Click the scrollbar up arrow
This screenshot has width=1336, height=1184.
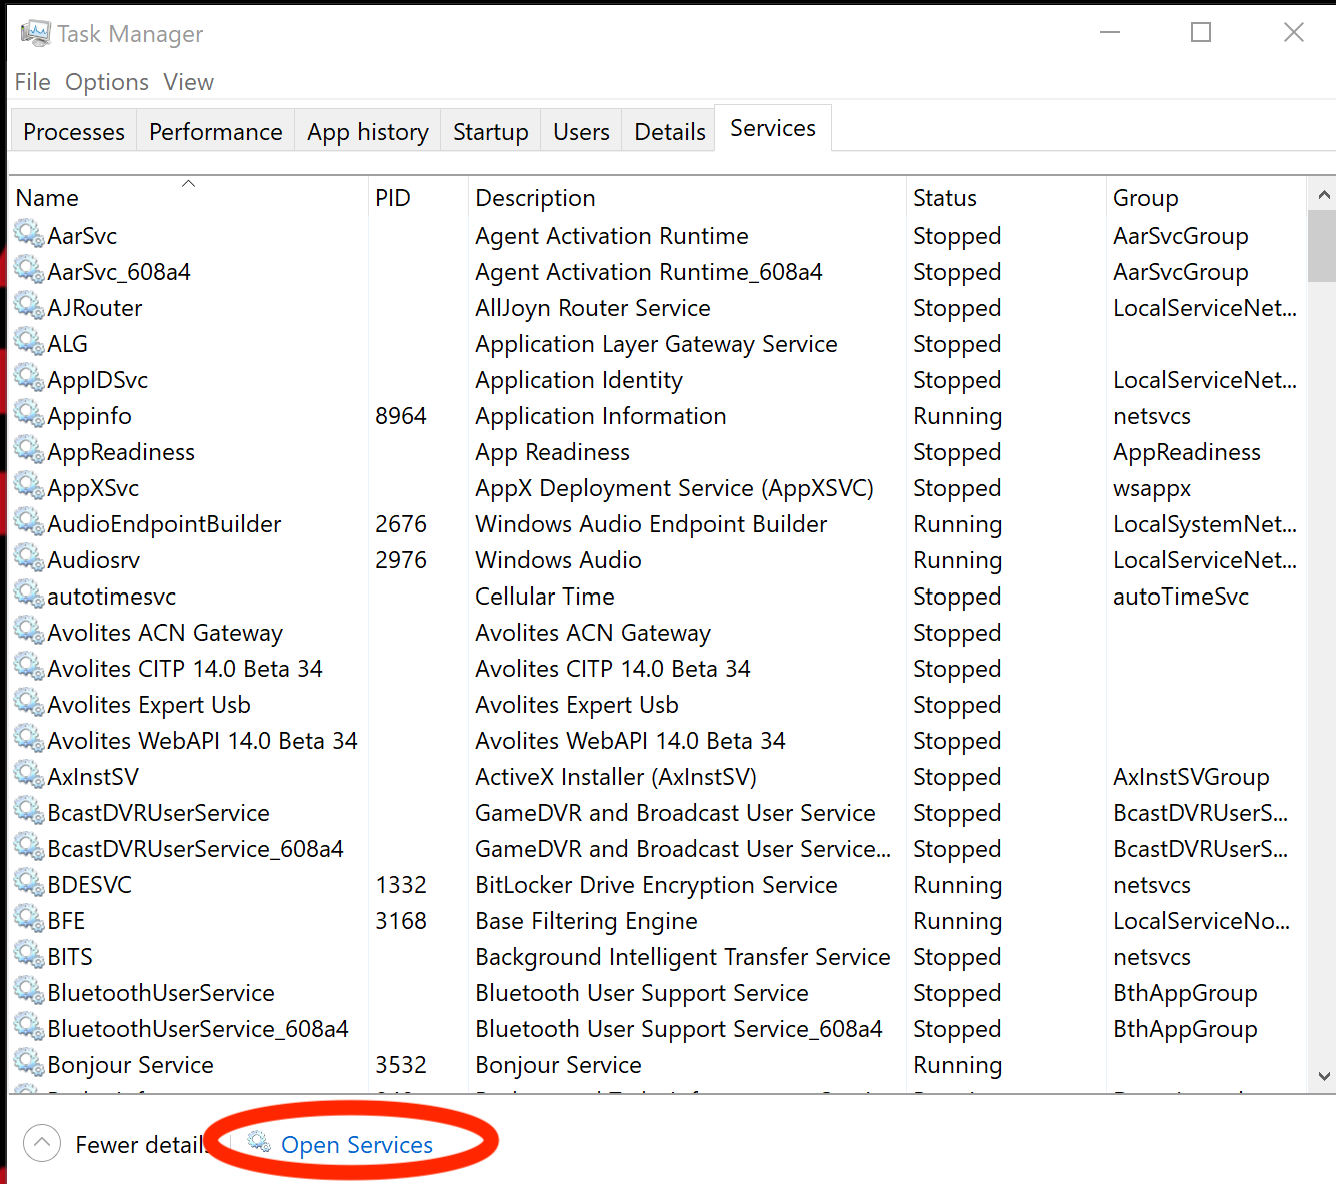click(1323, 195)
